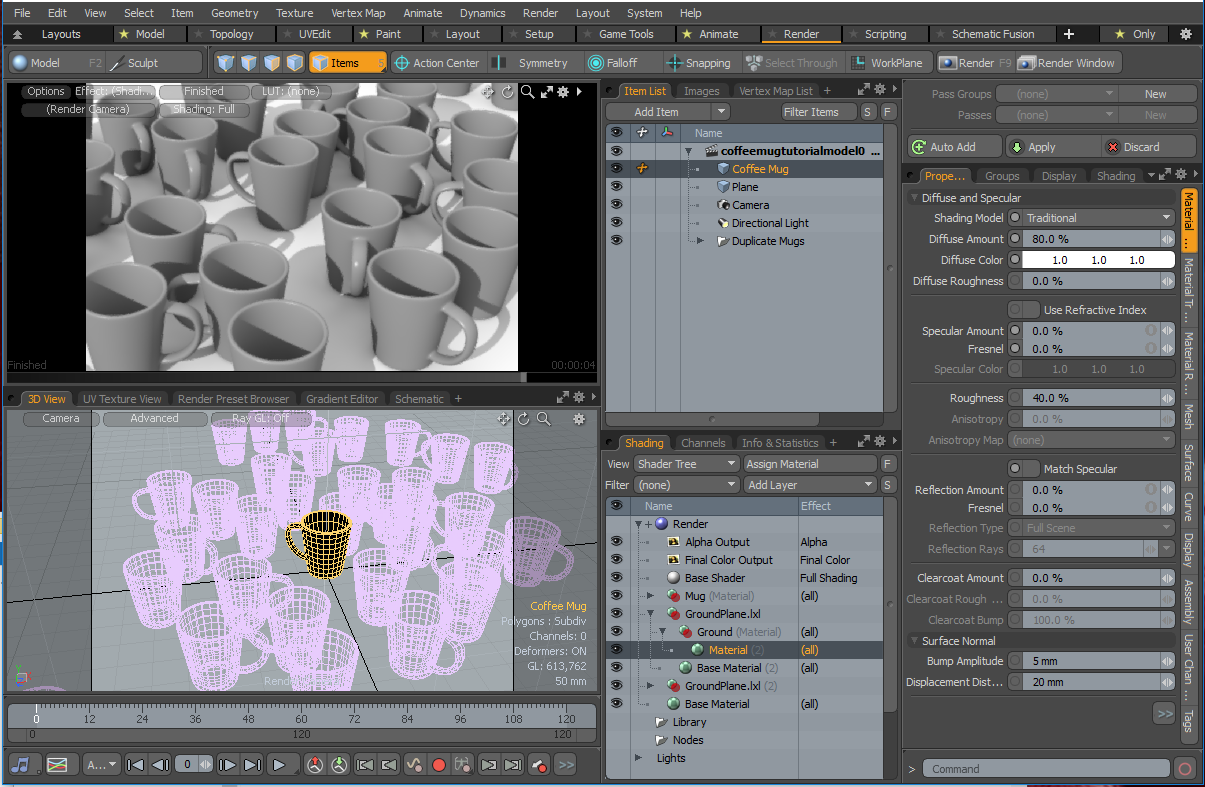Image resolution: width=1205 pixels, height=787 pixels.
Task: Enable the Match Specular toggle
Action: pos(1023,469)
